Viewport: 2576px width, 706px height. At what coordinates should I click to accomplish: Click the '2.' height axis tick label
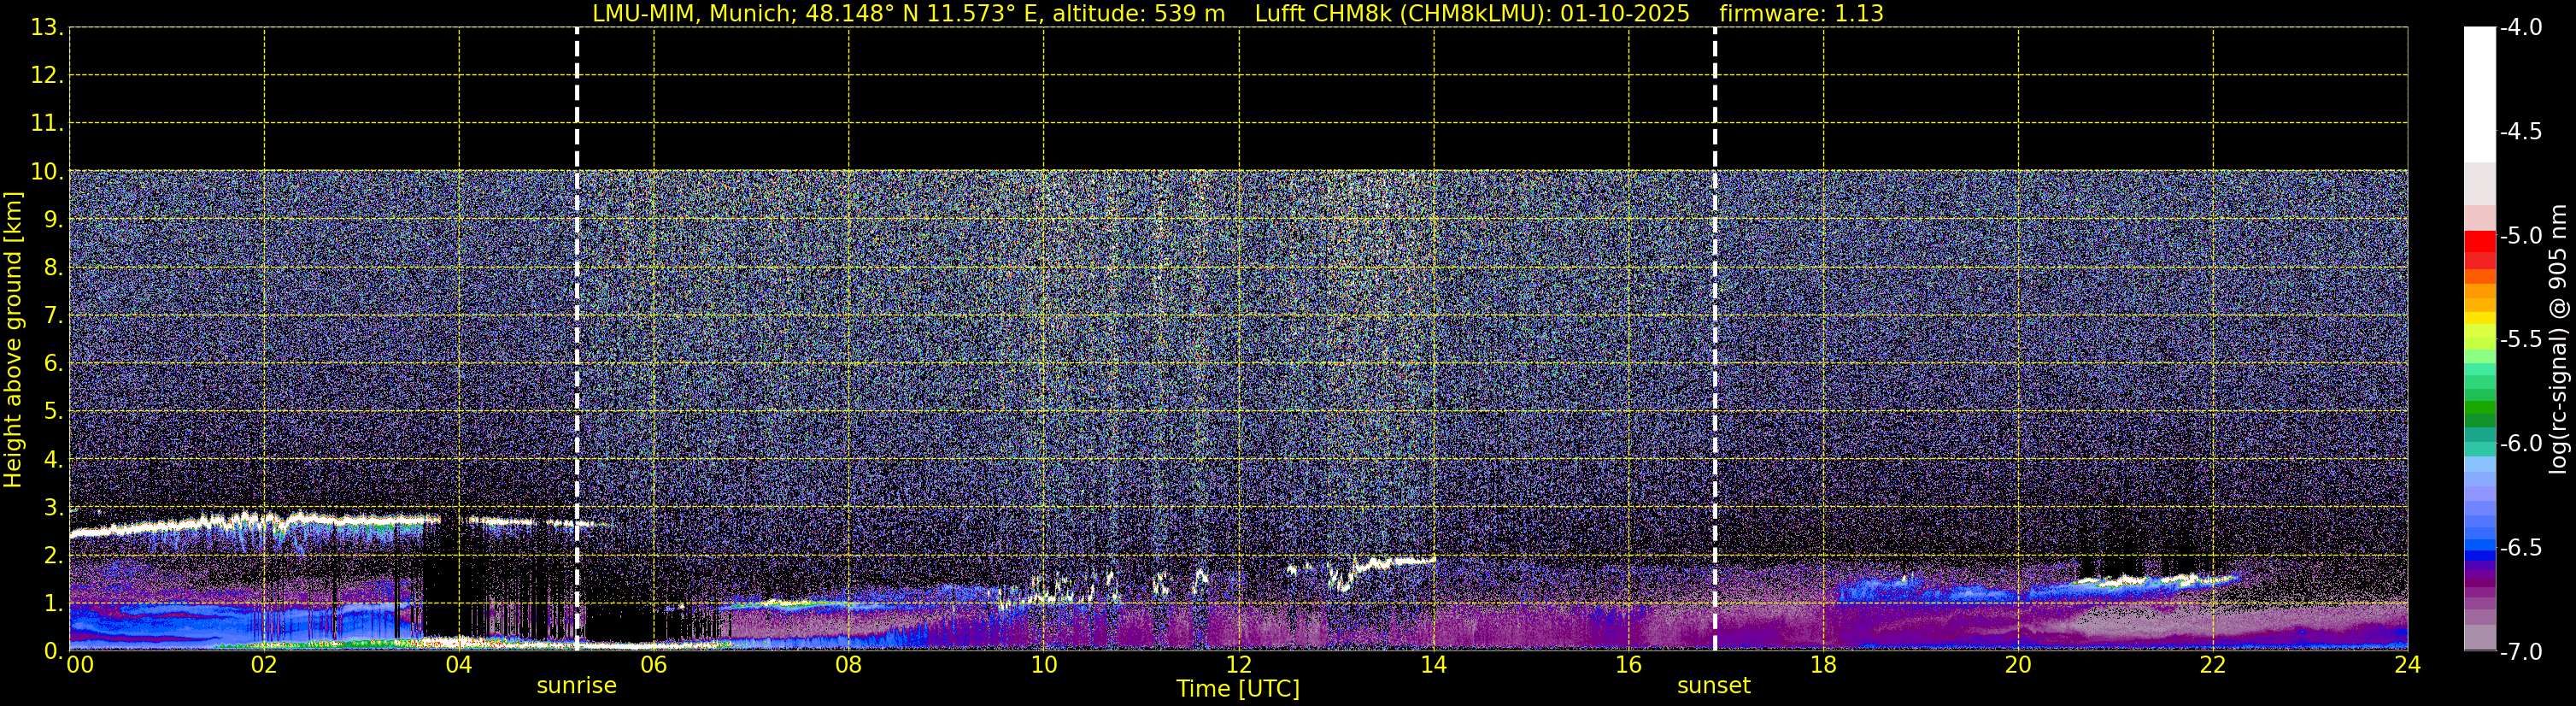click(53, 556)
